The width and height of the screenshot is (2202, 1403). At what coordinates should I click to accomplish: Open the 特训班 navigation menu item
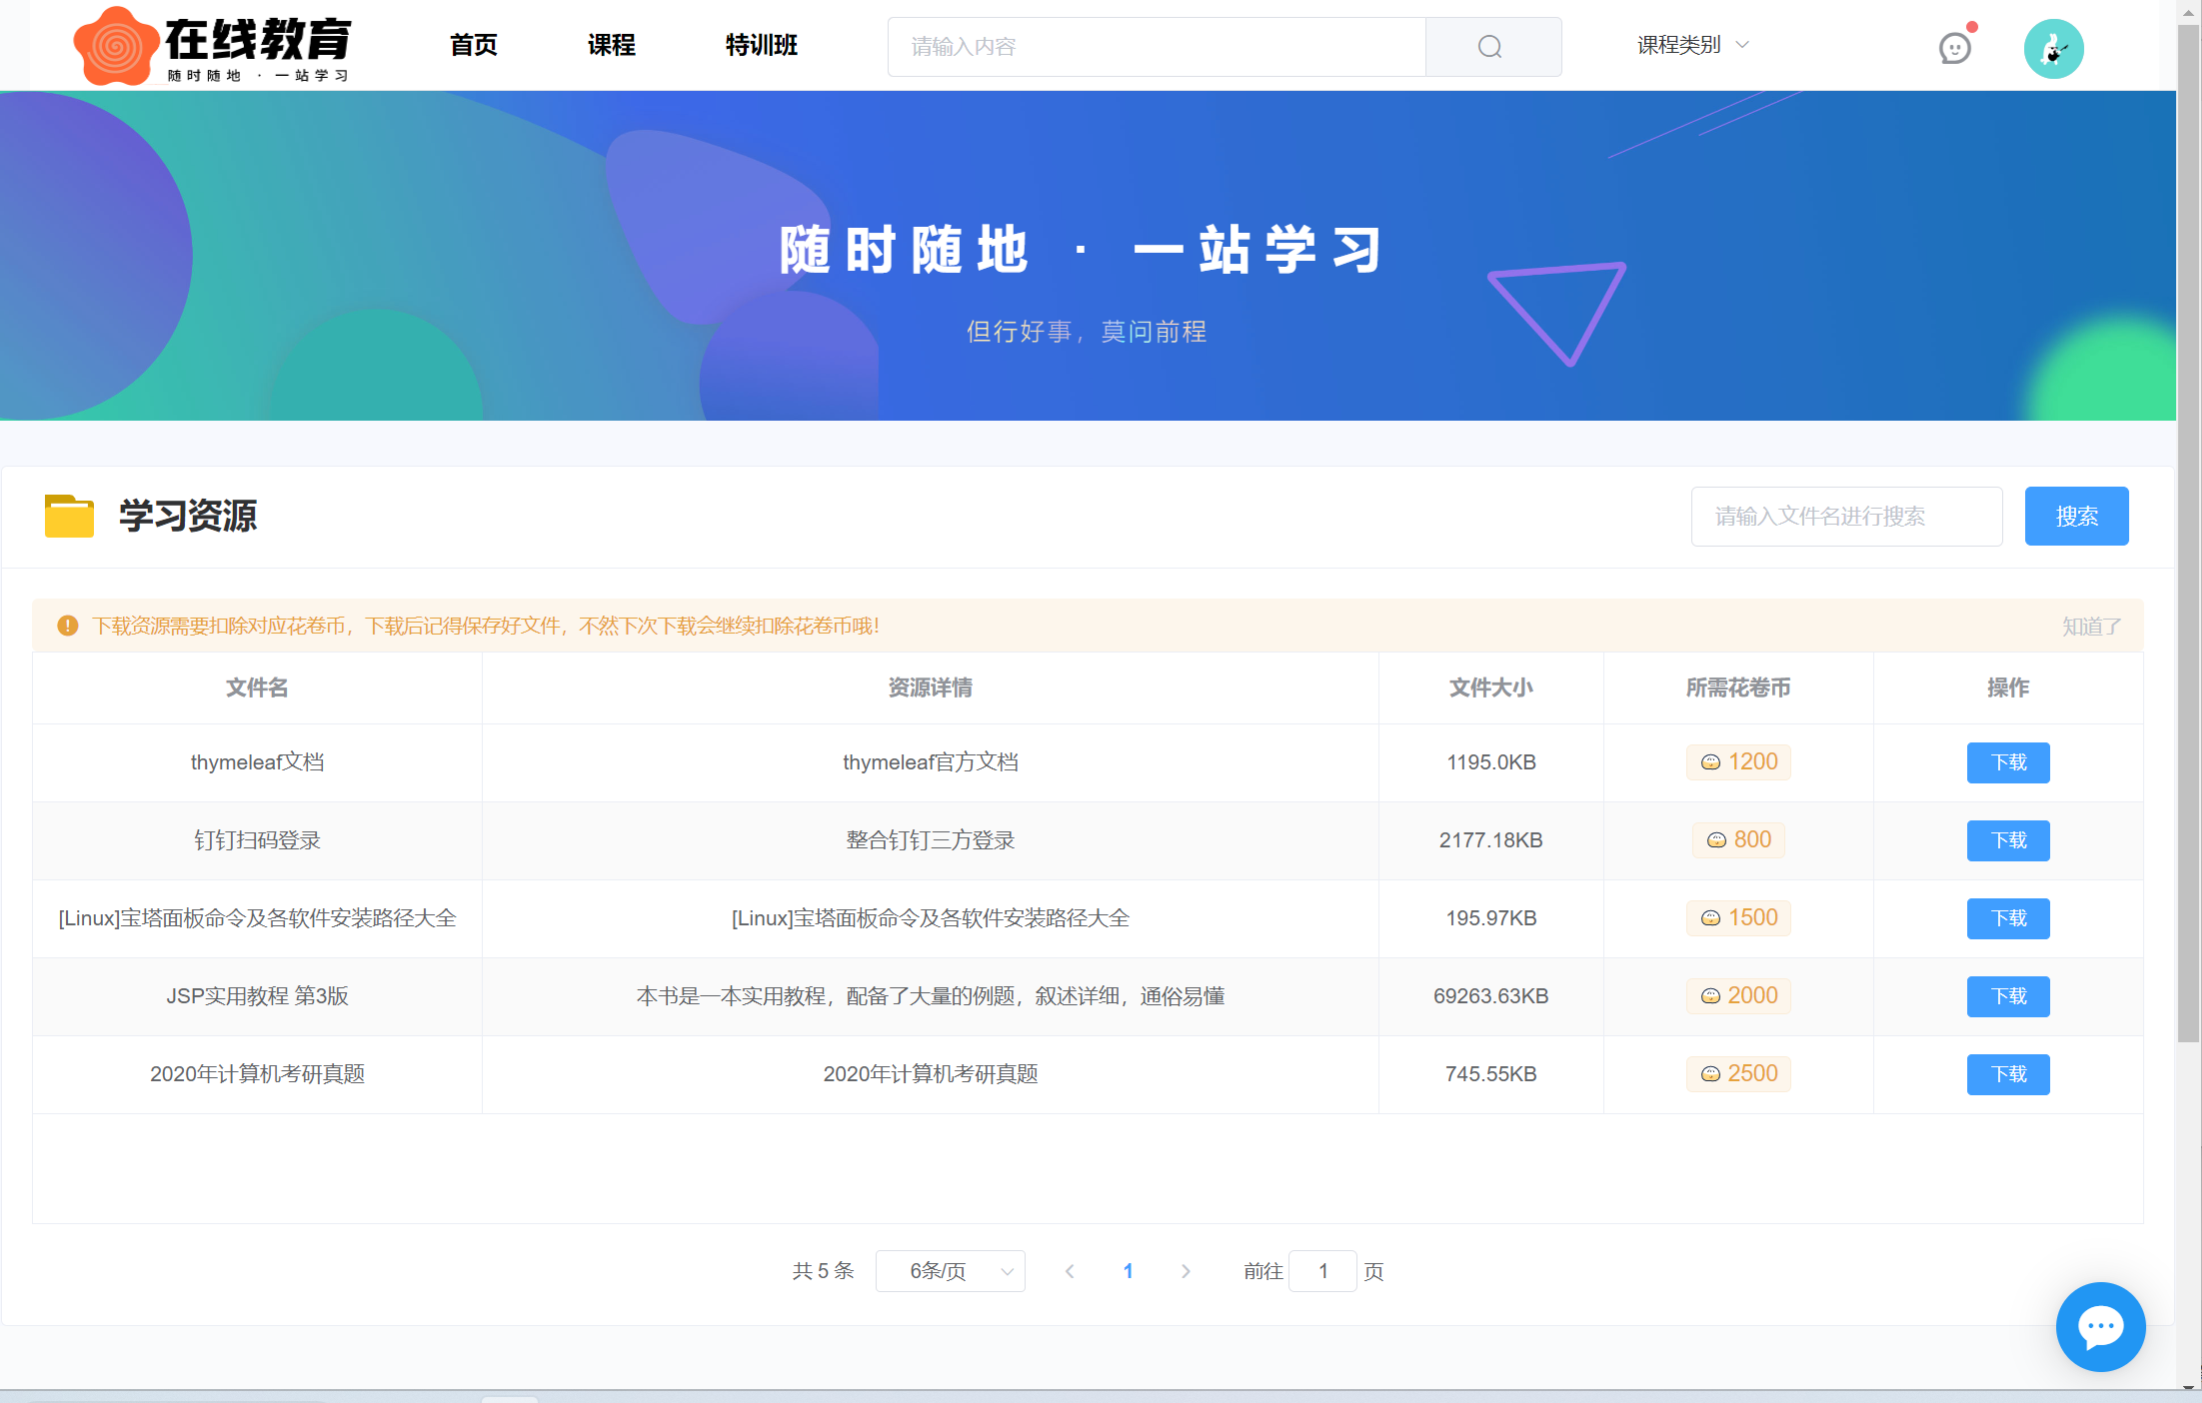761,45
